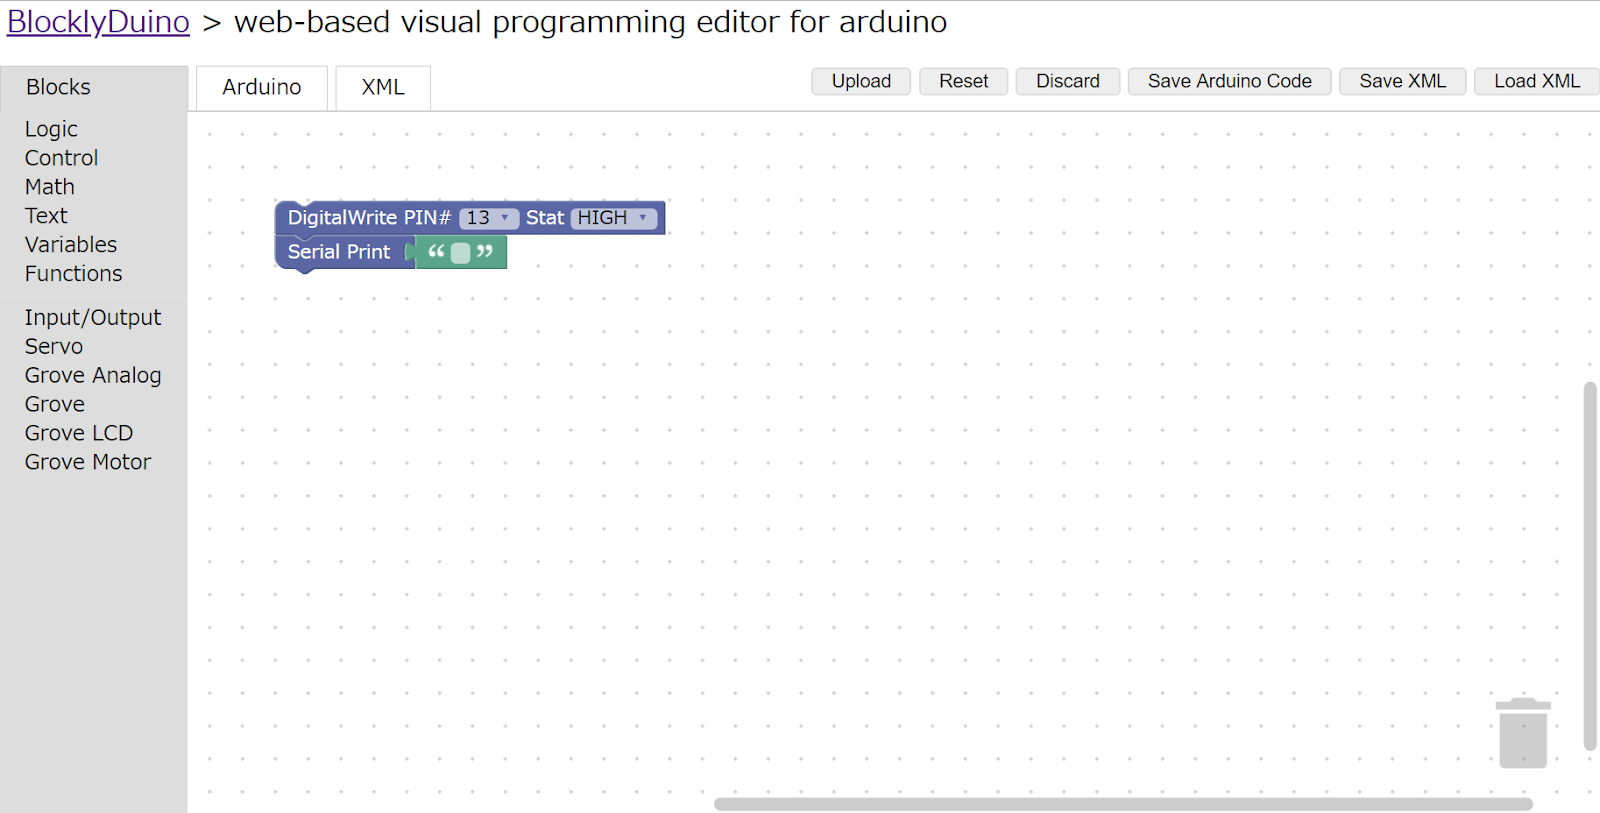Open the Input/Output block category
The height and width of the screenshot is (813, 1600).
92,317
